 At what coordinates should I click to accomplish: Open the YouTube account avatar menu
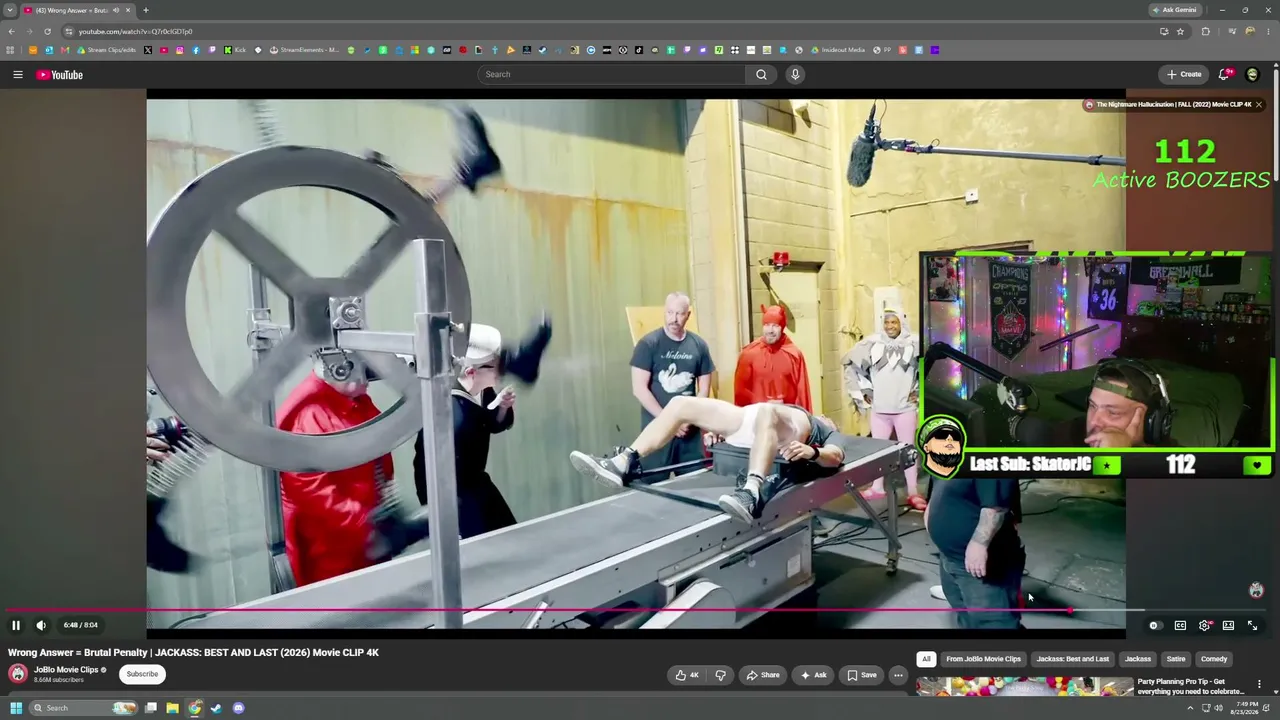click(1252, 74)
